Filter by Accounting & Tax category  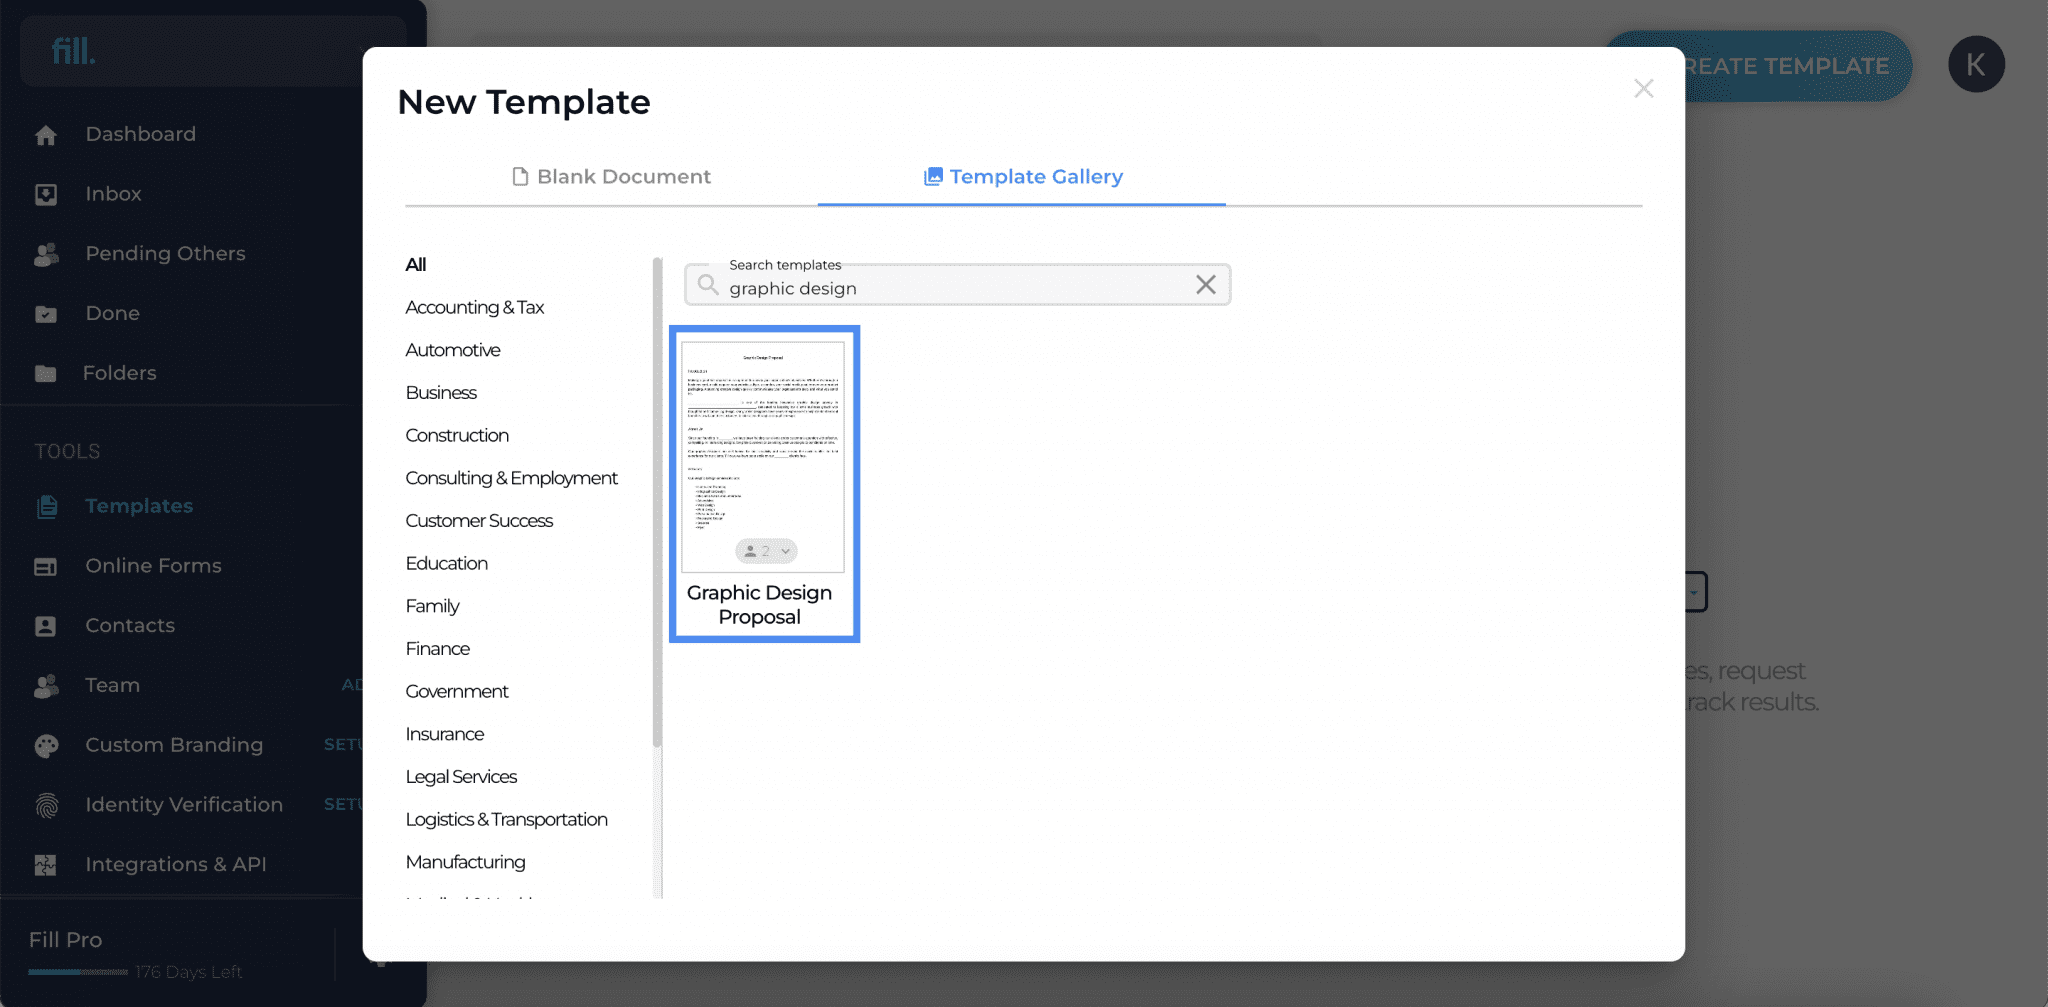(475, 307)
